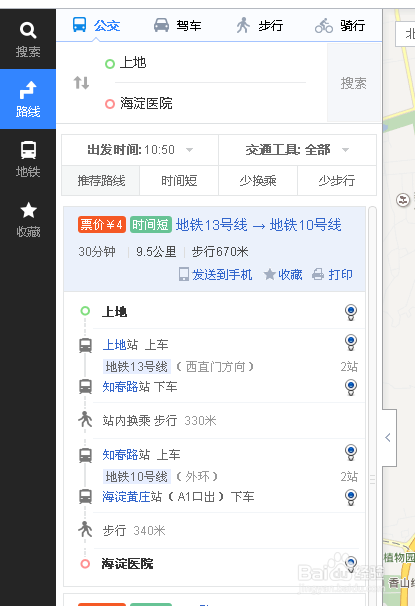Click the map pin icon beside 海淀黄庄站 下车
The width and height of the screenshot is (415, 606).
(351, 497)
